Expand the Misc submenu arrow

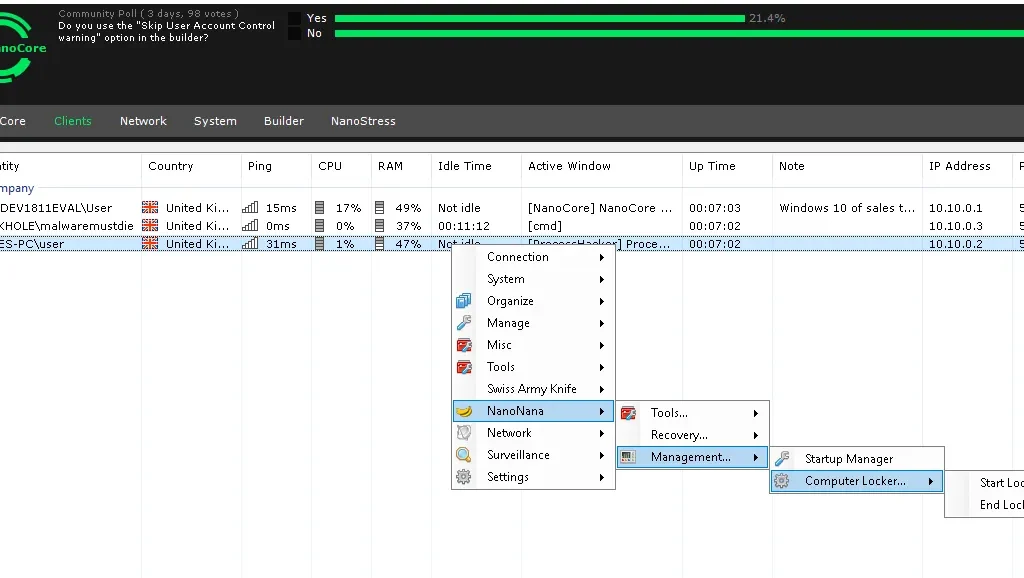(602, 345)
